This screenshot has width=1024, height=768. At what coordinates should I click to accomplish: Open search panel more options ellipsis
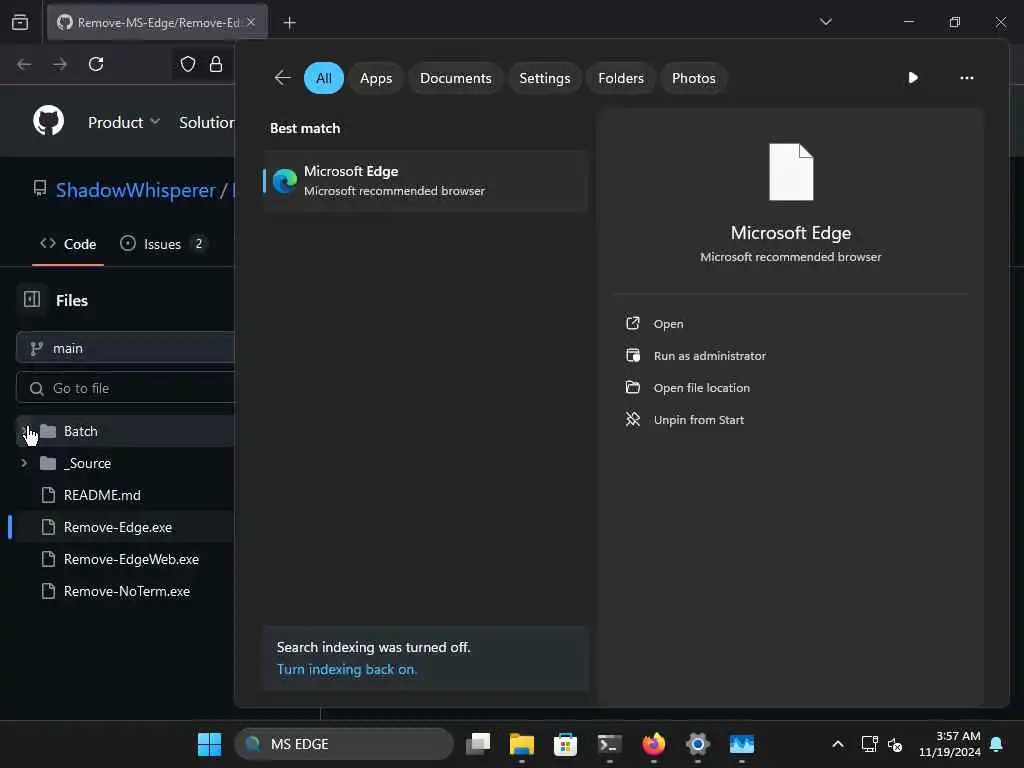click(x=967, y=78)
